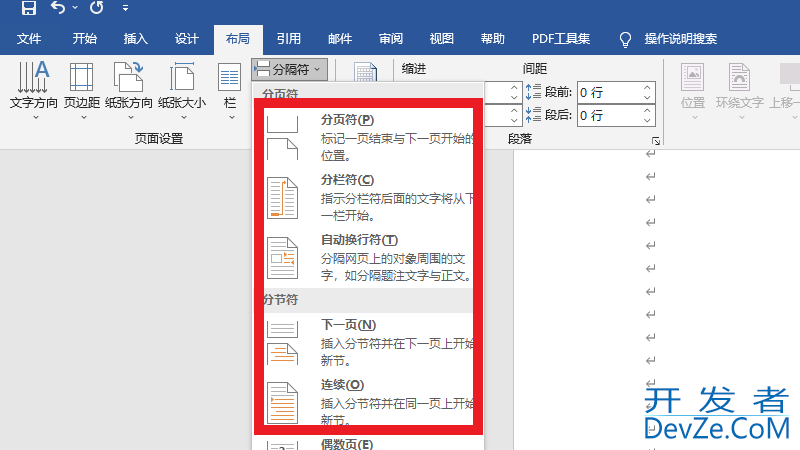Open 页边距 margins tool
The height and width of the screenshot is (450, 800).
pyautogui.click(x=82, y=91)
